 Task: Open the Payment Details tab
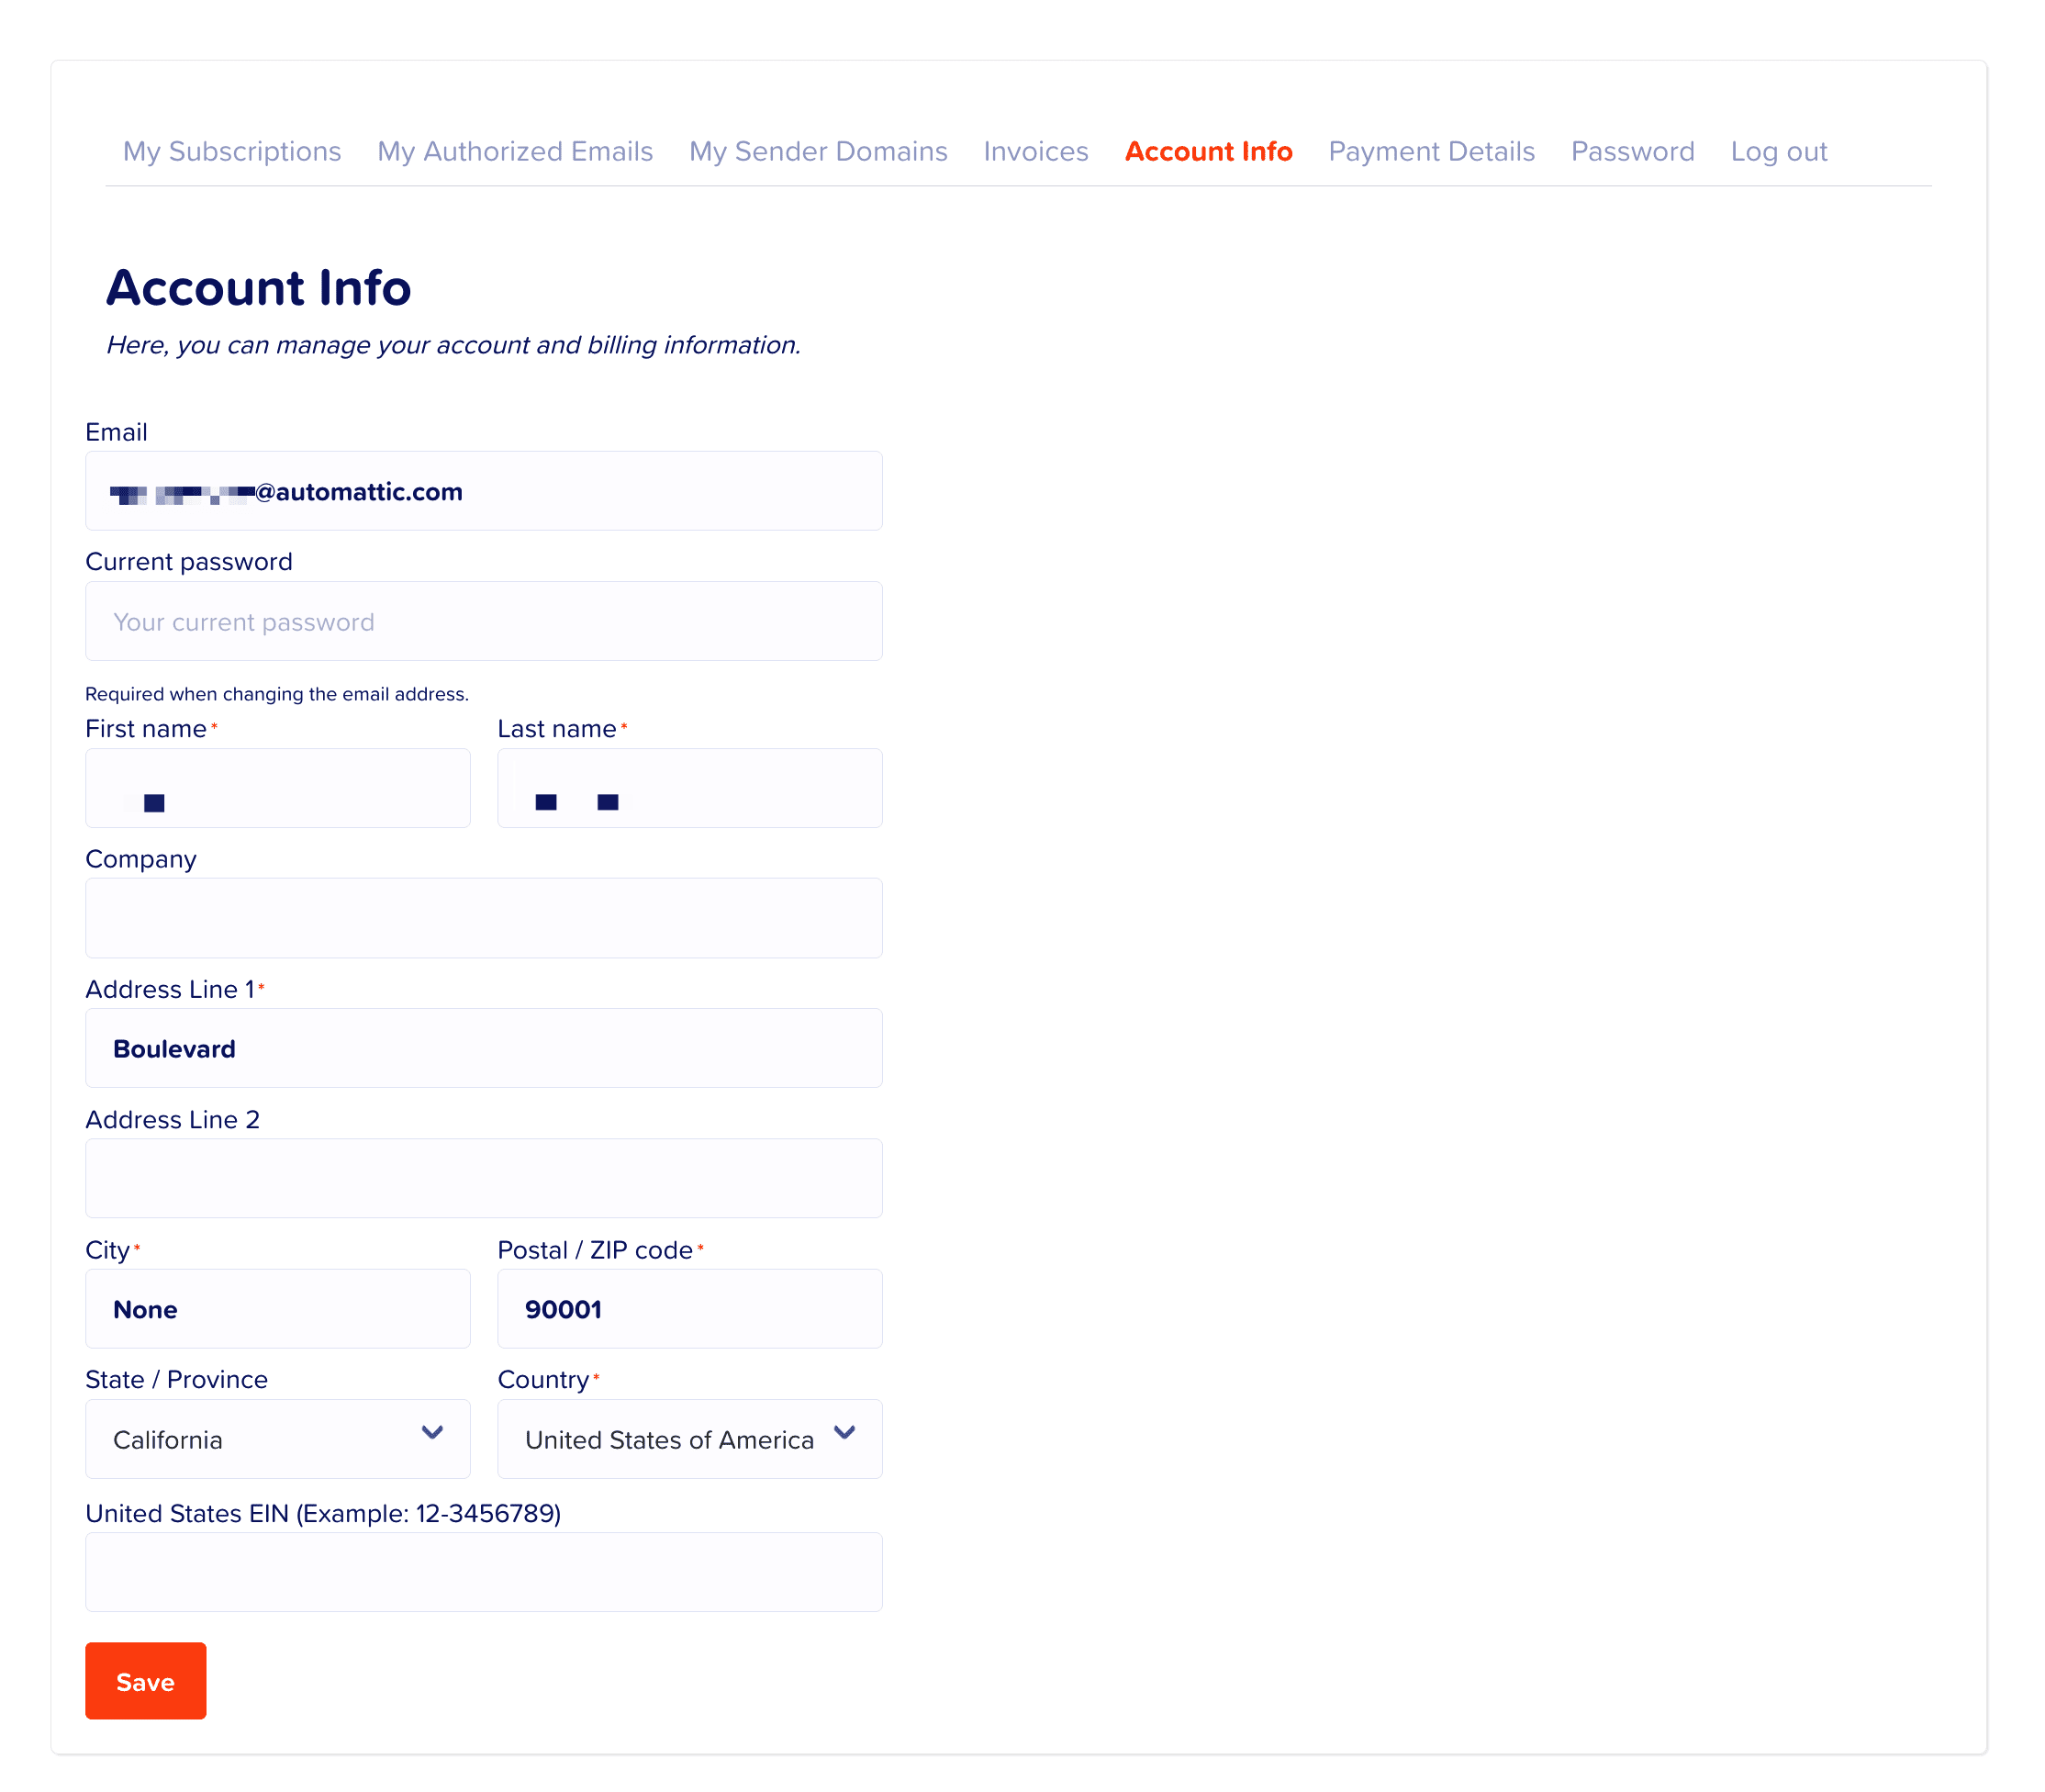pyautogui.click(x=1430, y=151)
